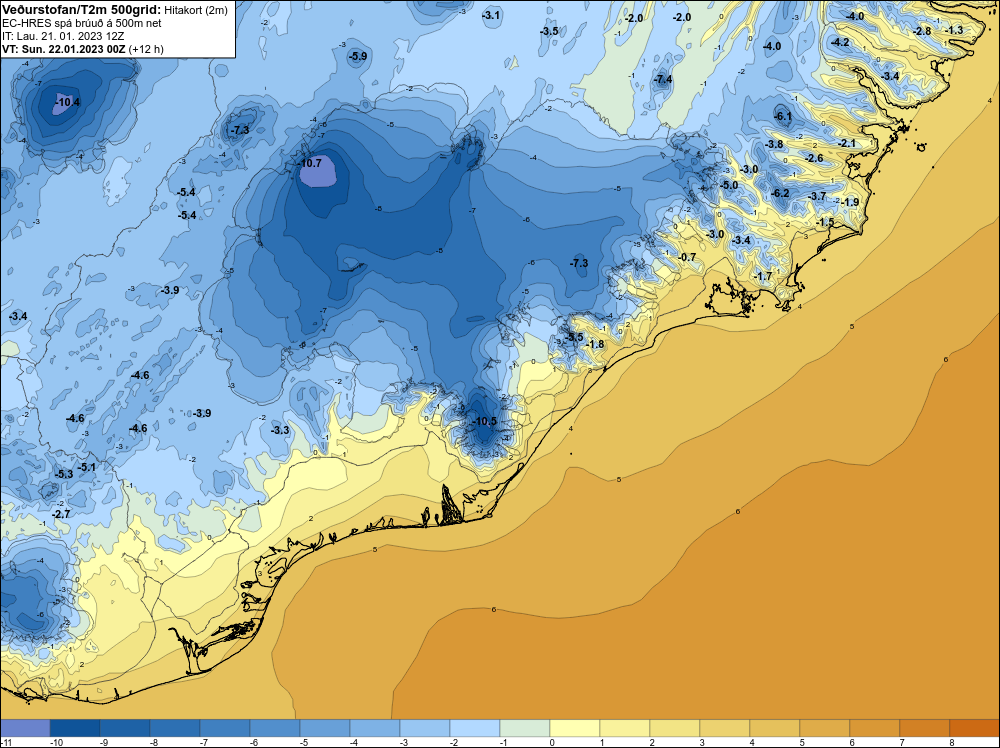This screenshot has width=1000, height=748.
Task: Click the -1.3 temperature value
Action: point(954,30)
